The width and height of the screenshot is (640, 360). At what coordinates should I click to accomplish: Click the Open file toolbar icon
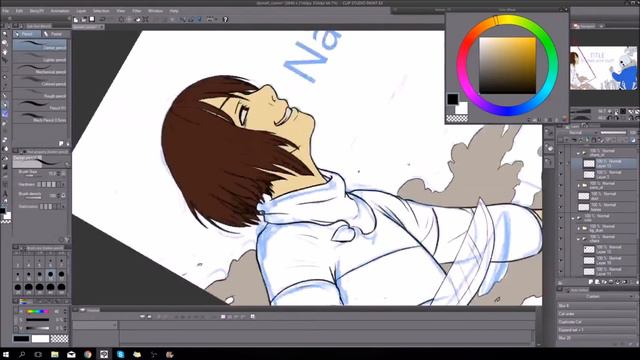coord(84,19)
